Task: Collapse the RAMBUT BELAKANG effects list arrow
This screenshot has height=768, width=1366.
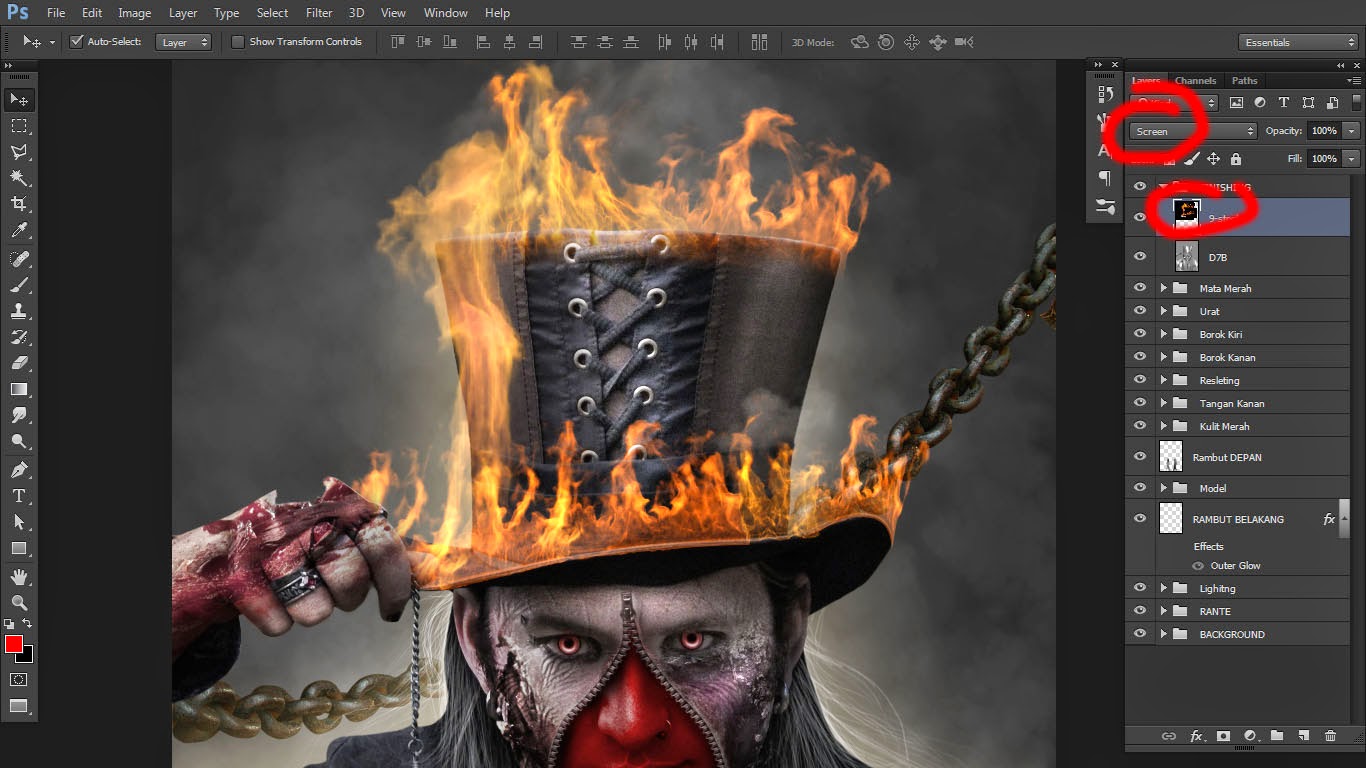Action: click(x=1344, y=519)
